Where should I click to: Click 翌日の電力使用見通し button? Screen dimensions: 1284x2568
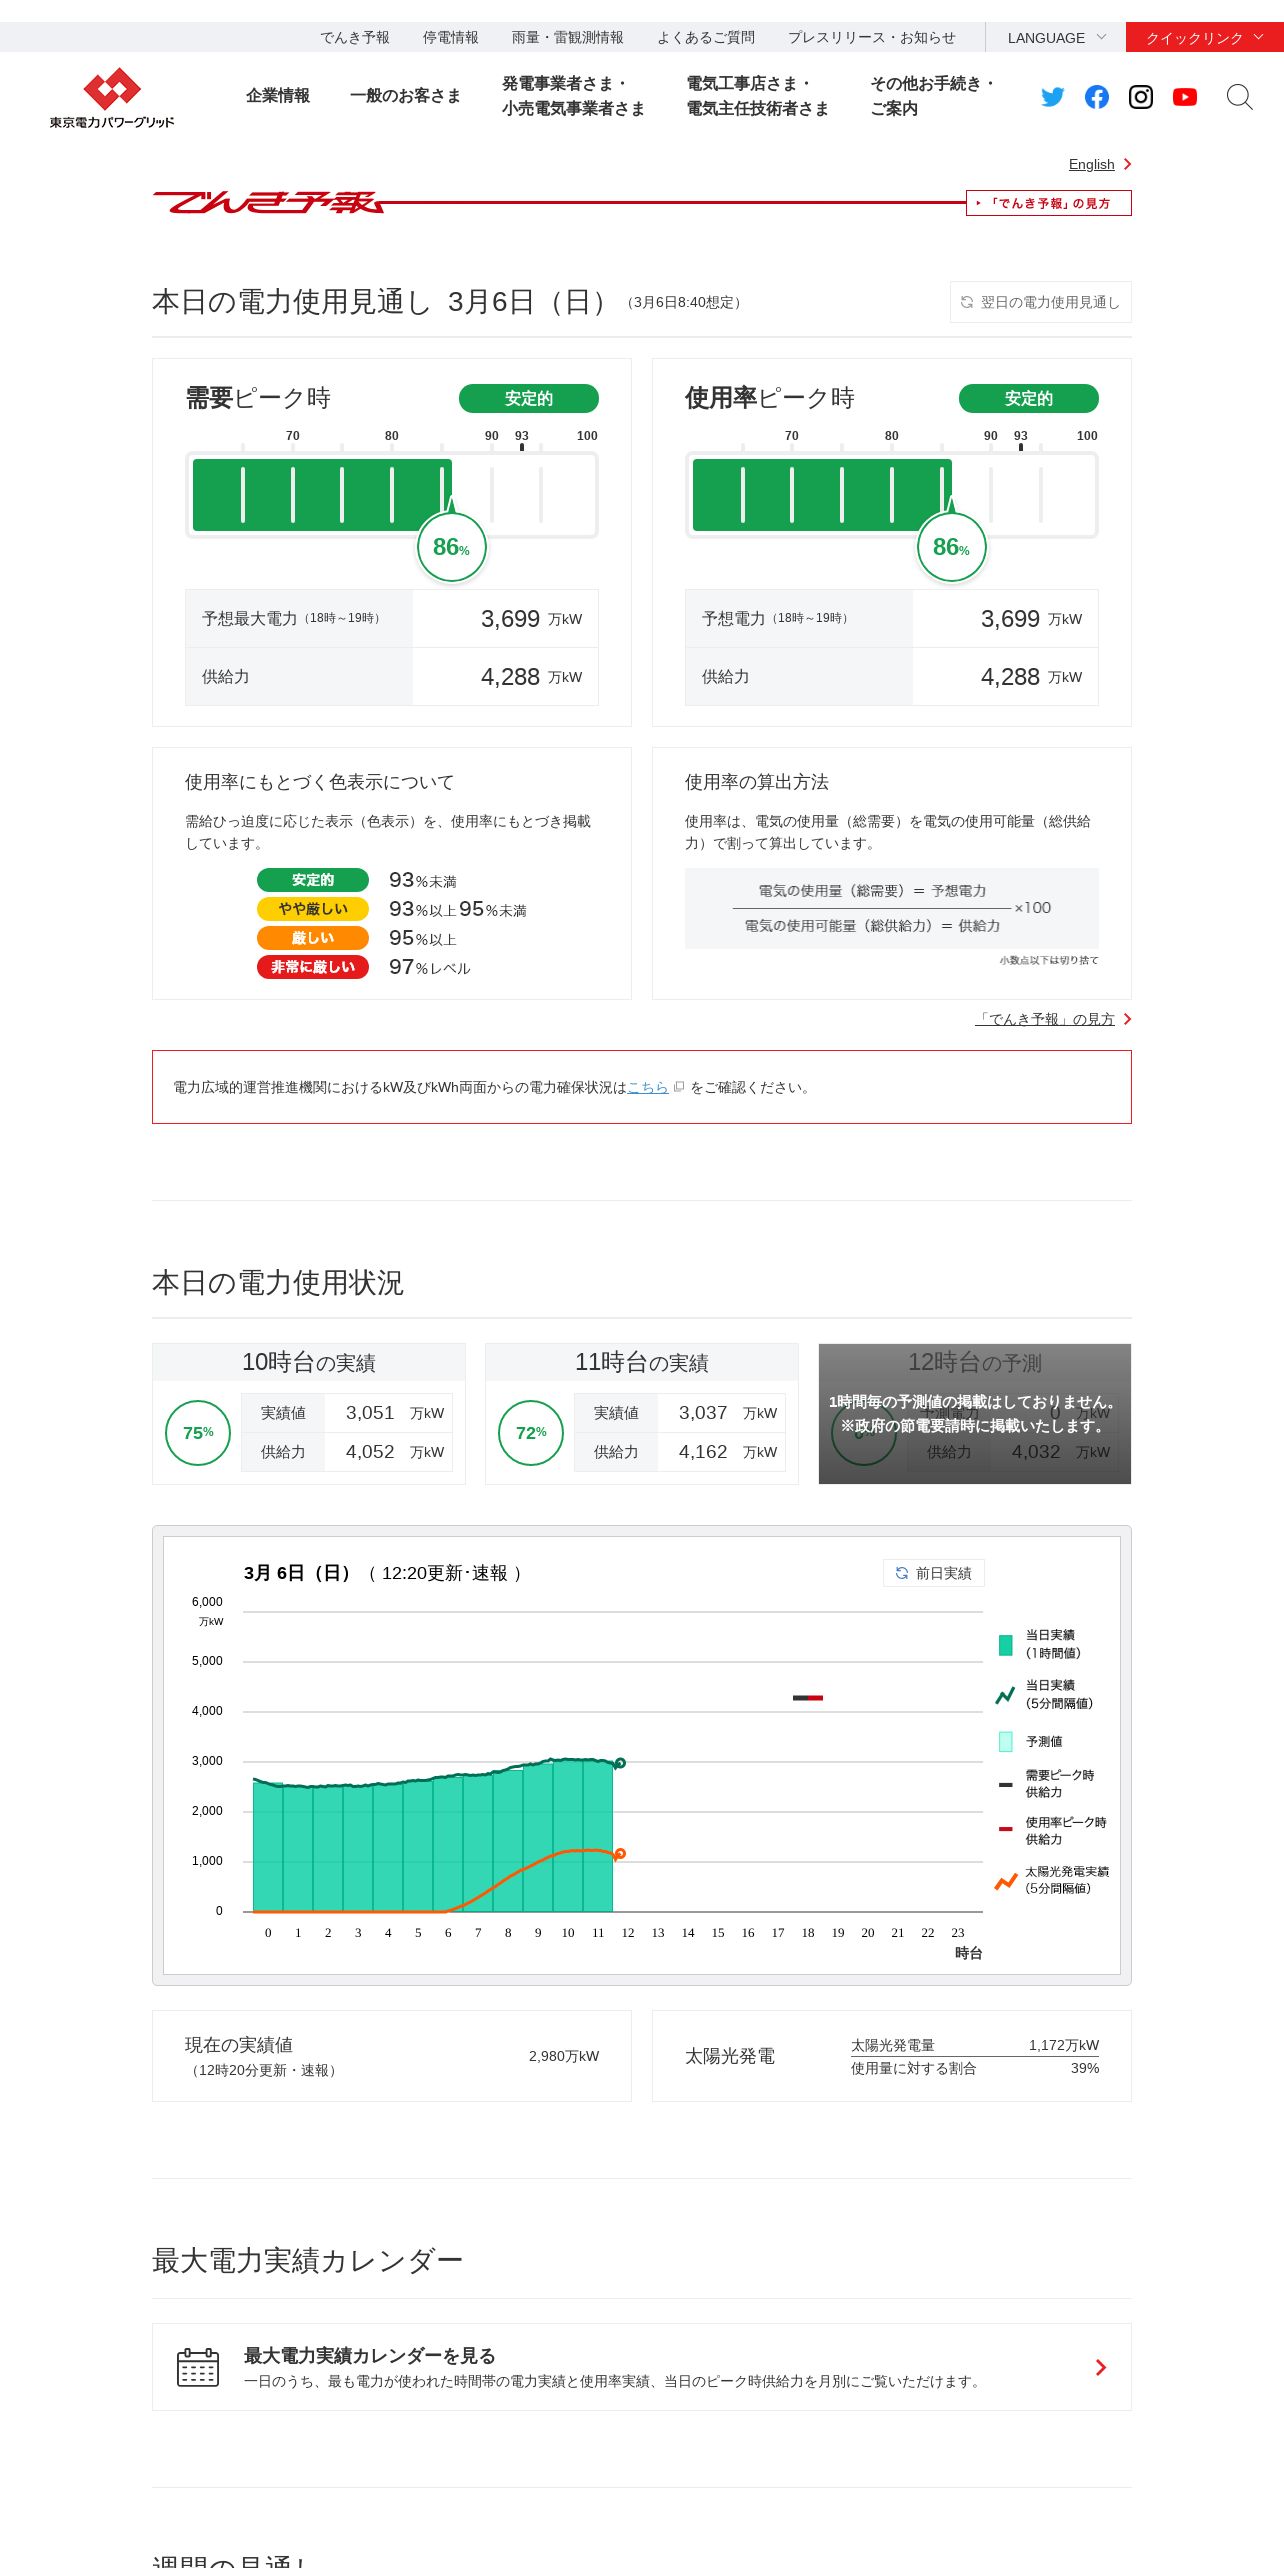tap(1040, 302)
